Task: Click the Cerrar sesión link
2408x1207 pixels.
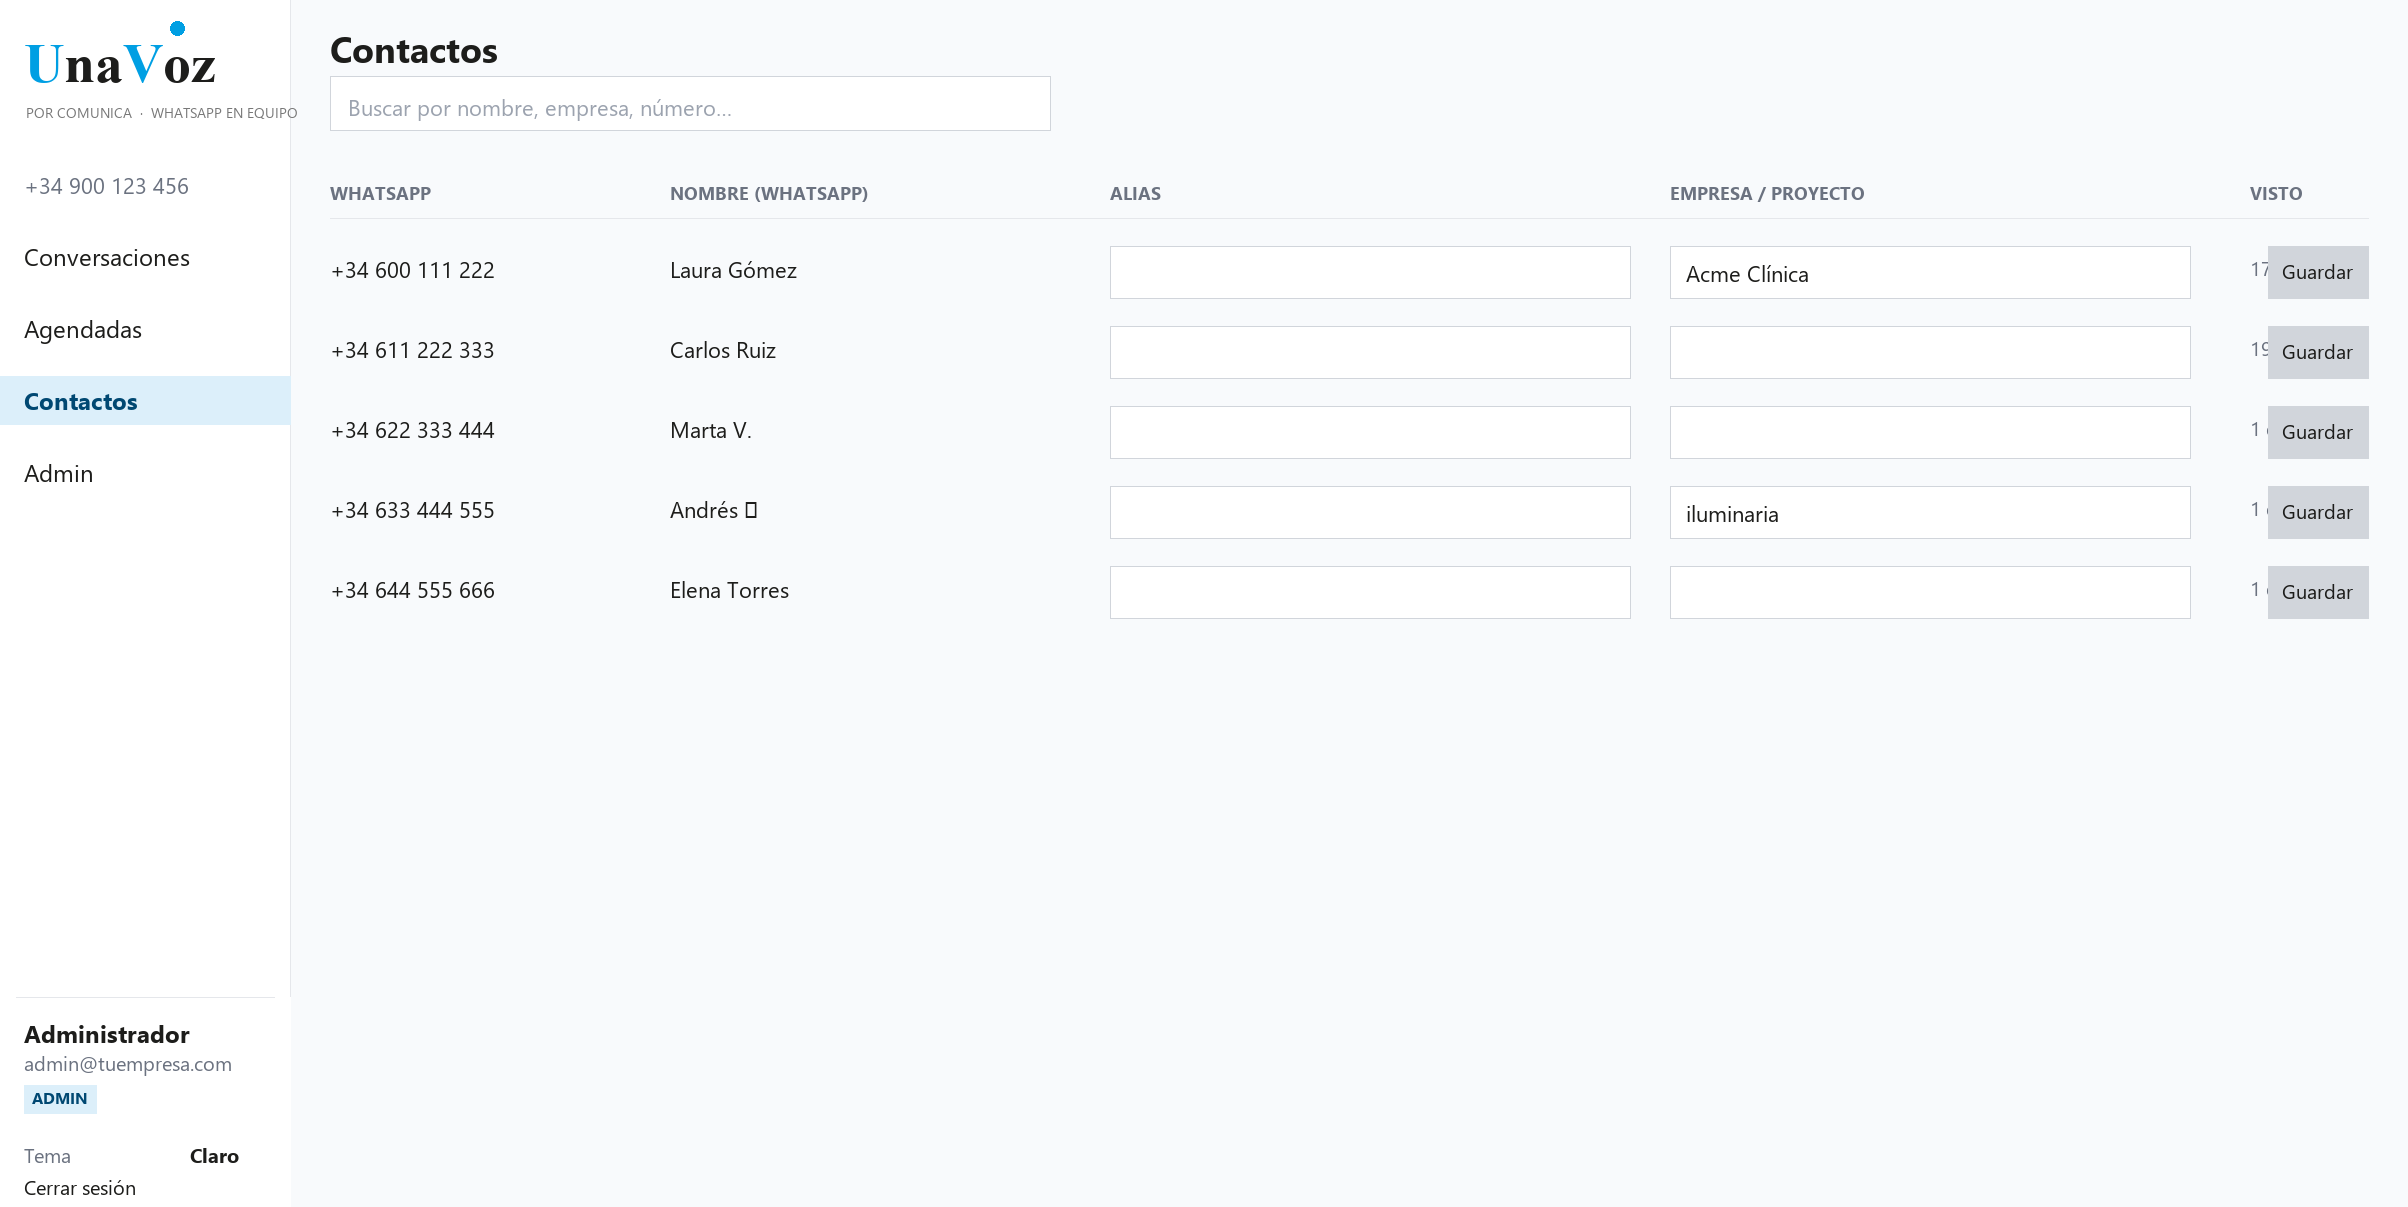Action: coord(80,1188)
